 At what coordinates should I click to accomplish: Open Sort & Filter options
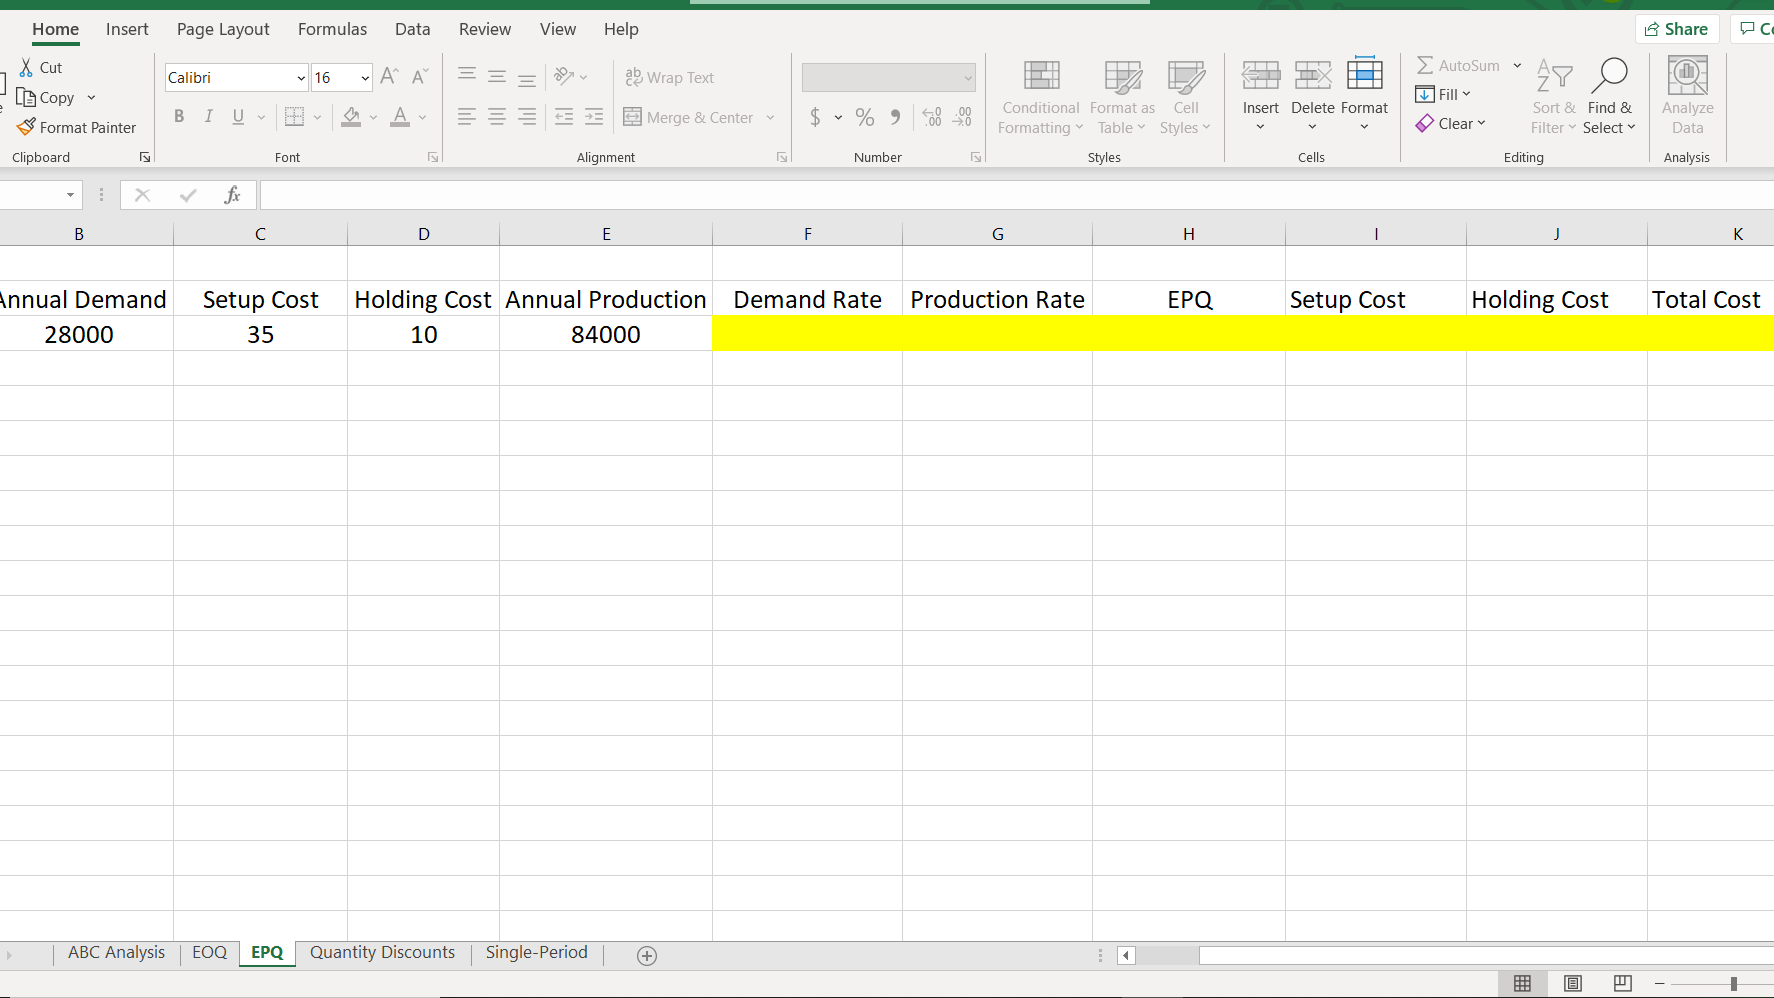[x=1553, y=97]
